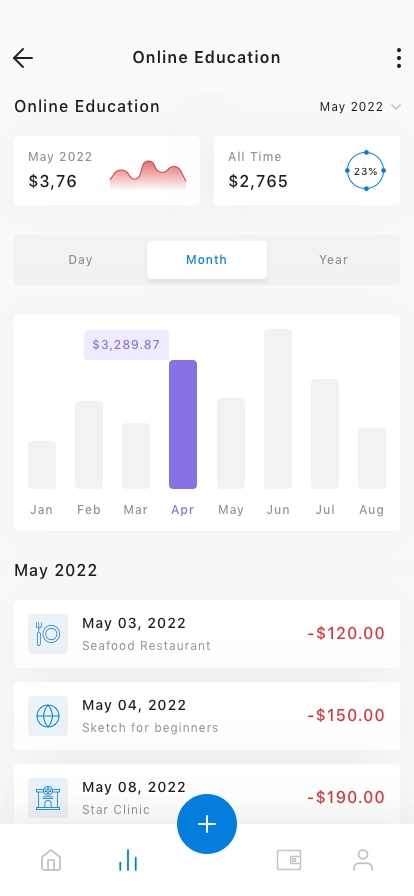Click the fork and plate restaurant icon
This screenshot has width=414, height=896.
(x=48, y=634)
